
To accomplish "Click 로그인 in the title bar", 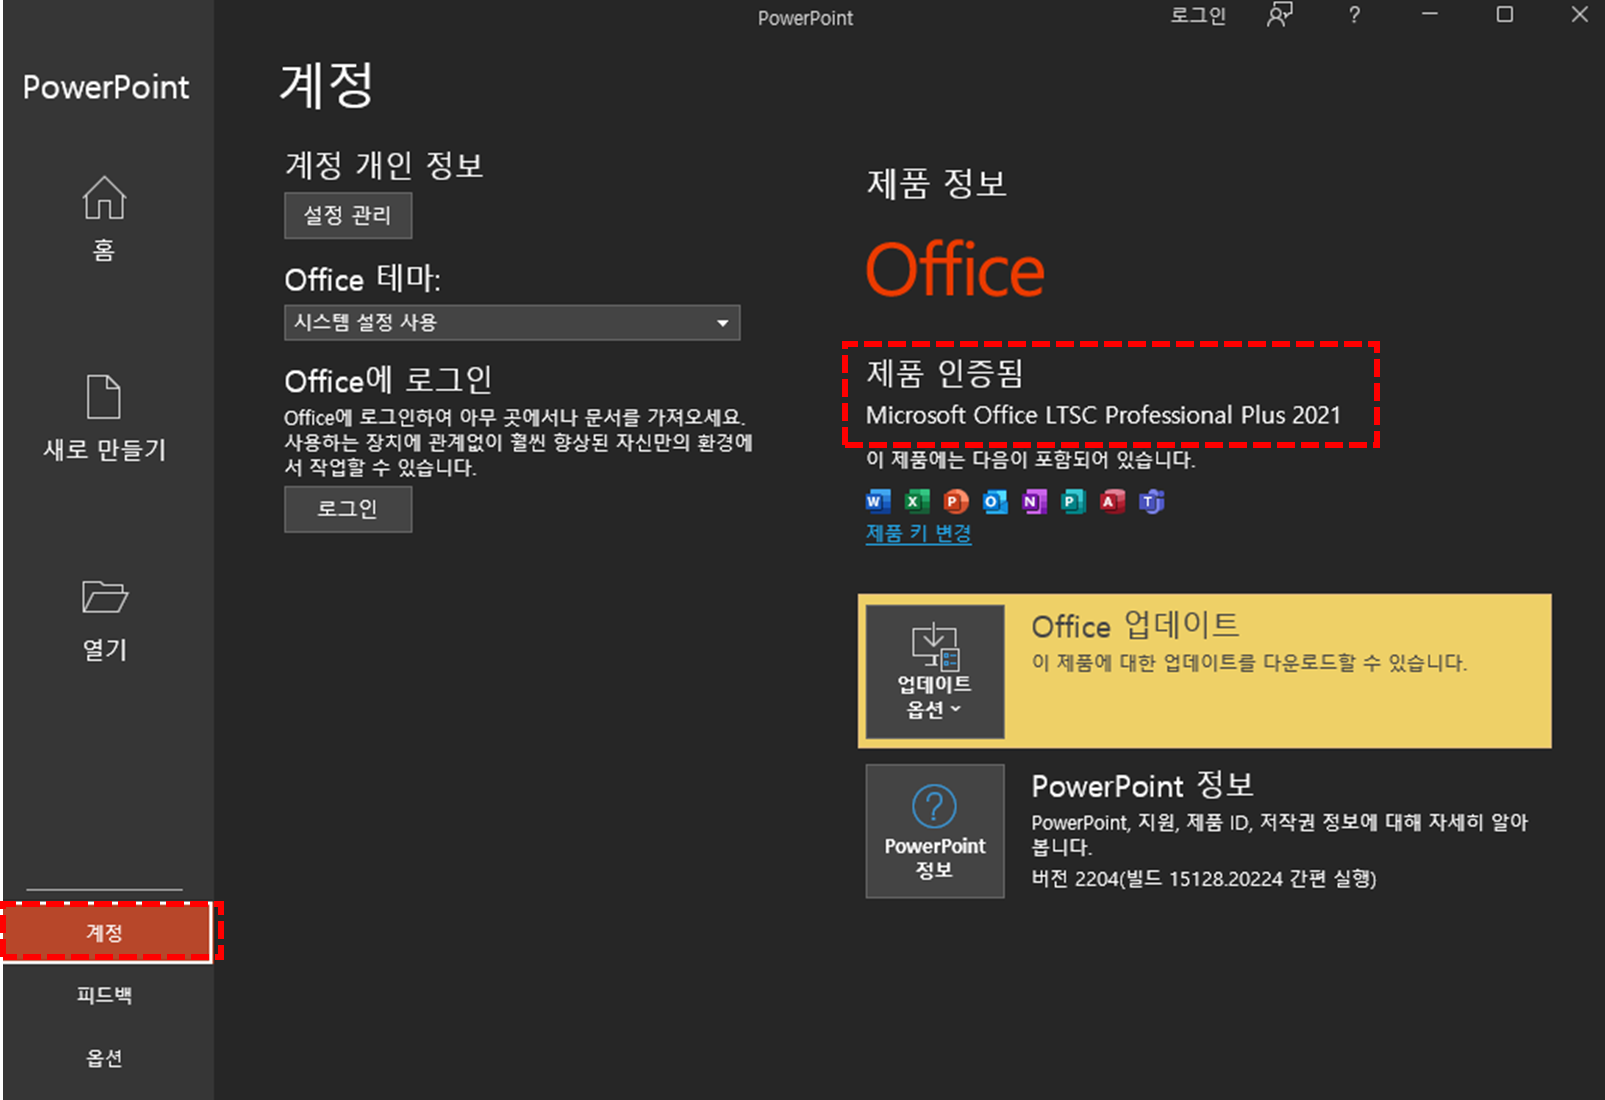I will 1198,15.
